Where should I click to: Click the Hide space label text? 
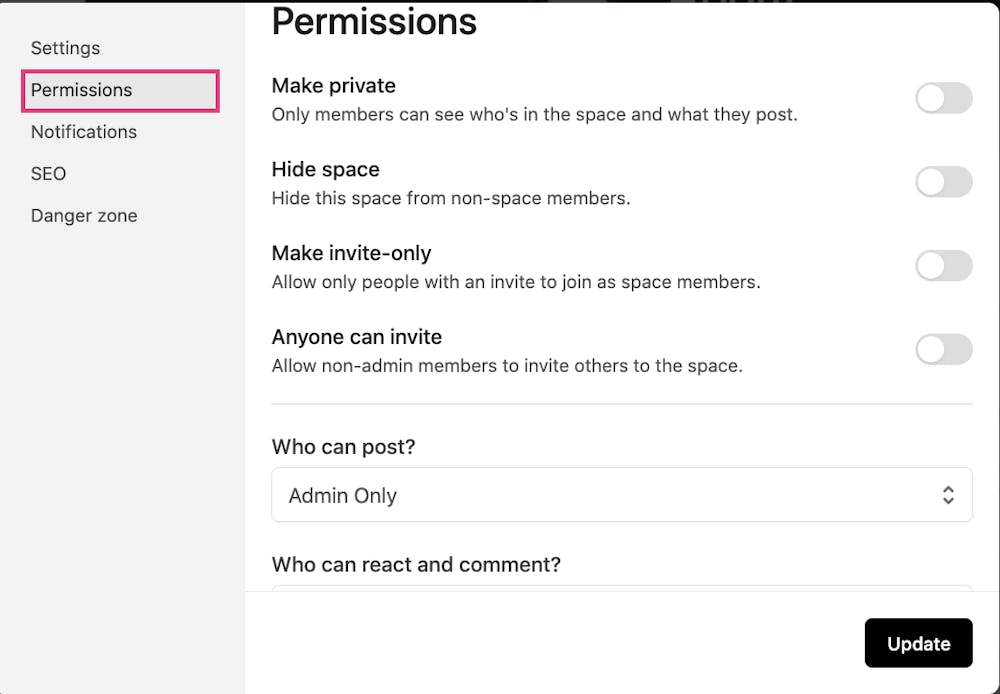[x=326, y=170]
